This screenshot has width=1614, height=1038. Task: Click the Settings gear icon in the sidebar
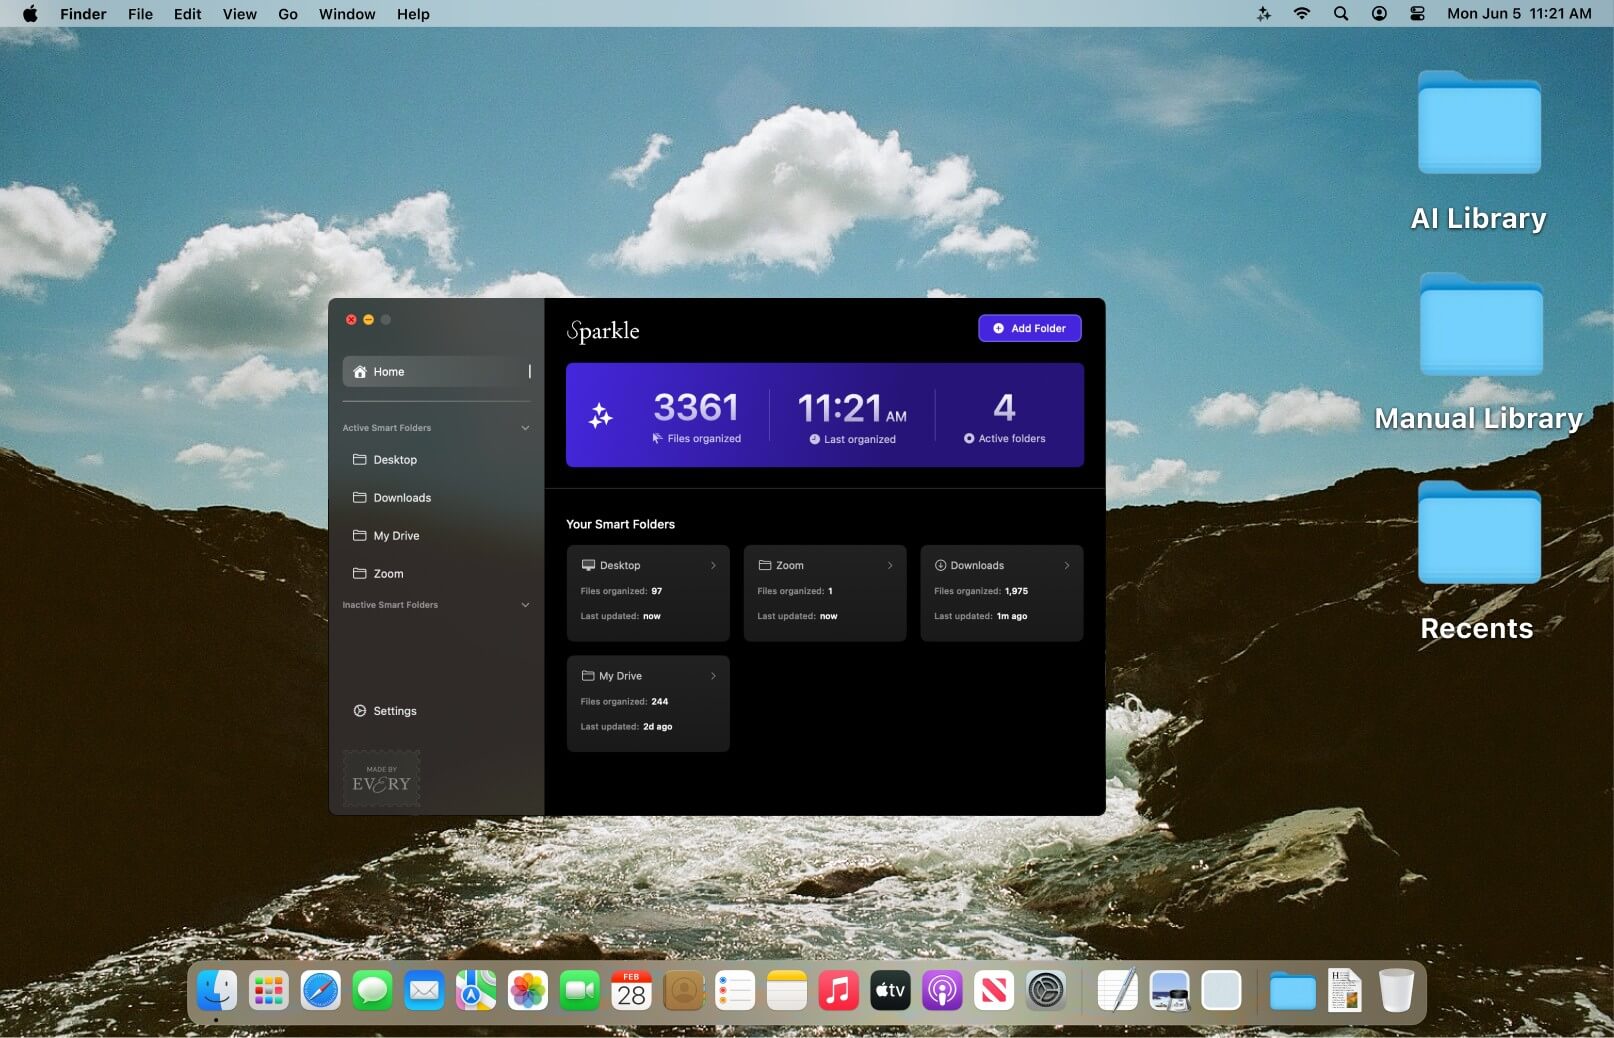pos(360,711)
